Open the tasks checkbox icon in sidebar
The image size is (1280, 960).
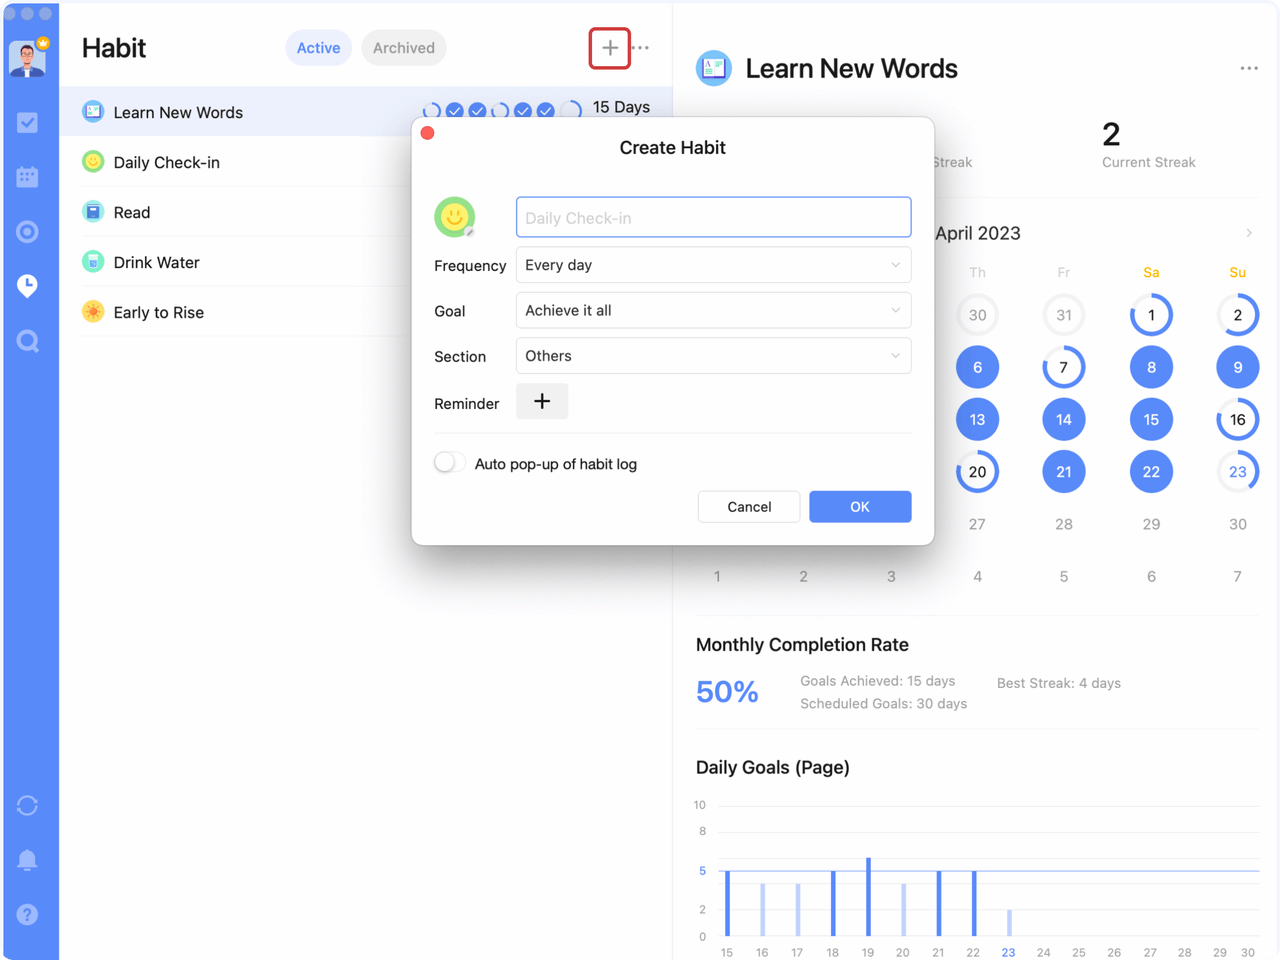[28, 123]
